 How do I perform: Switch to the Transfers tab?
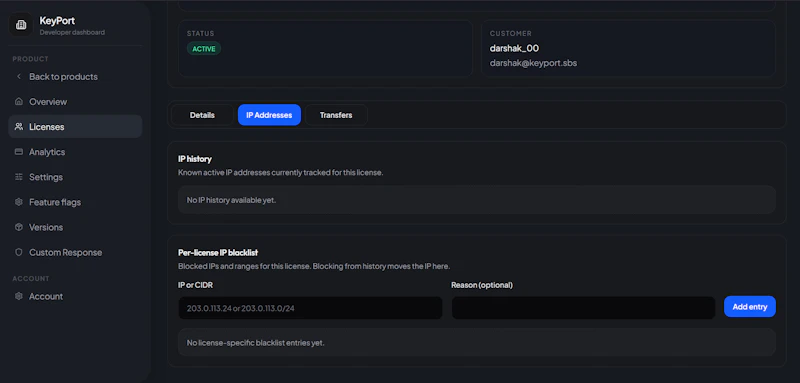click(x=336, y=115)
